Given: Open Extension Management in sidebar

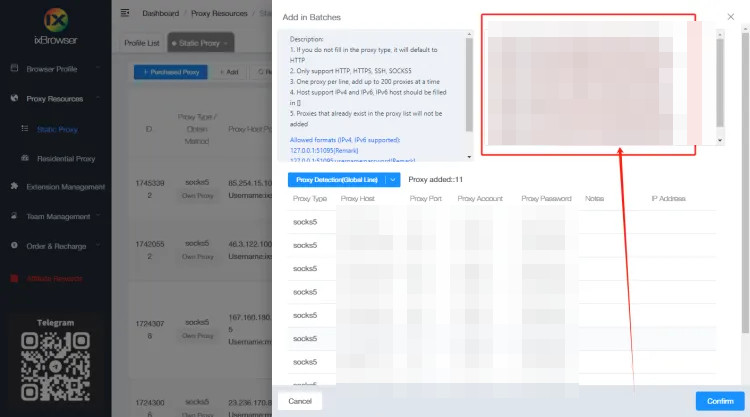Looking at the screenshot, I should (x=66, y=187).
